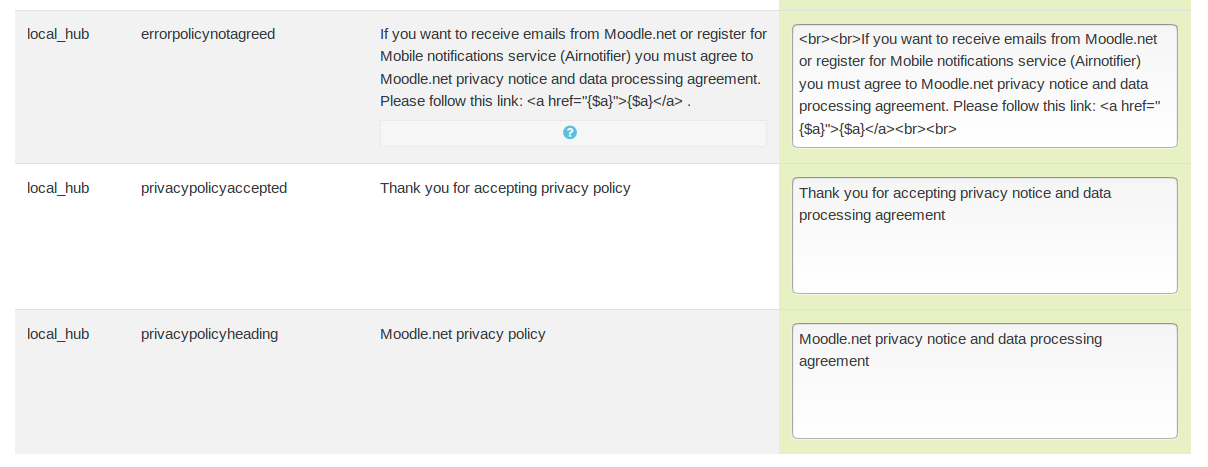Click the privacypolicyheading string identifier
1208x467 pixels.
point(210,334)
